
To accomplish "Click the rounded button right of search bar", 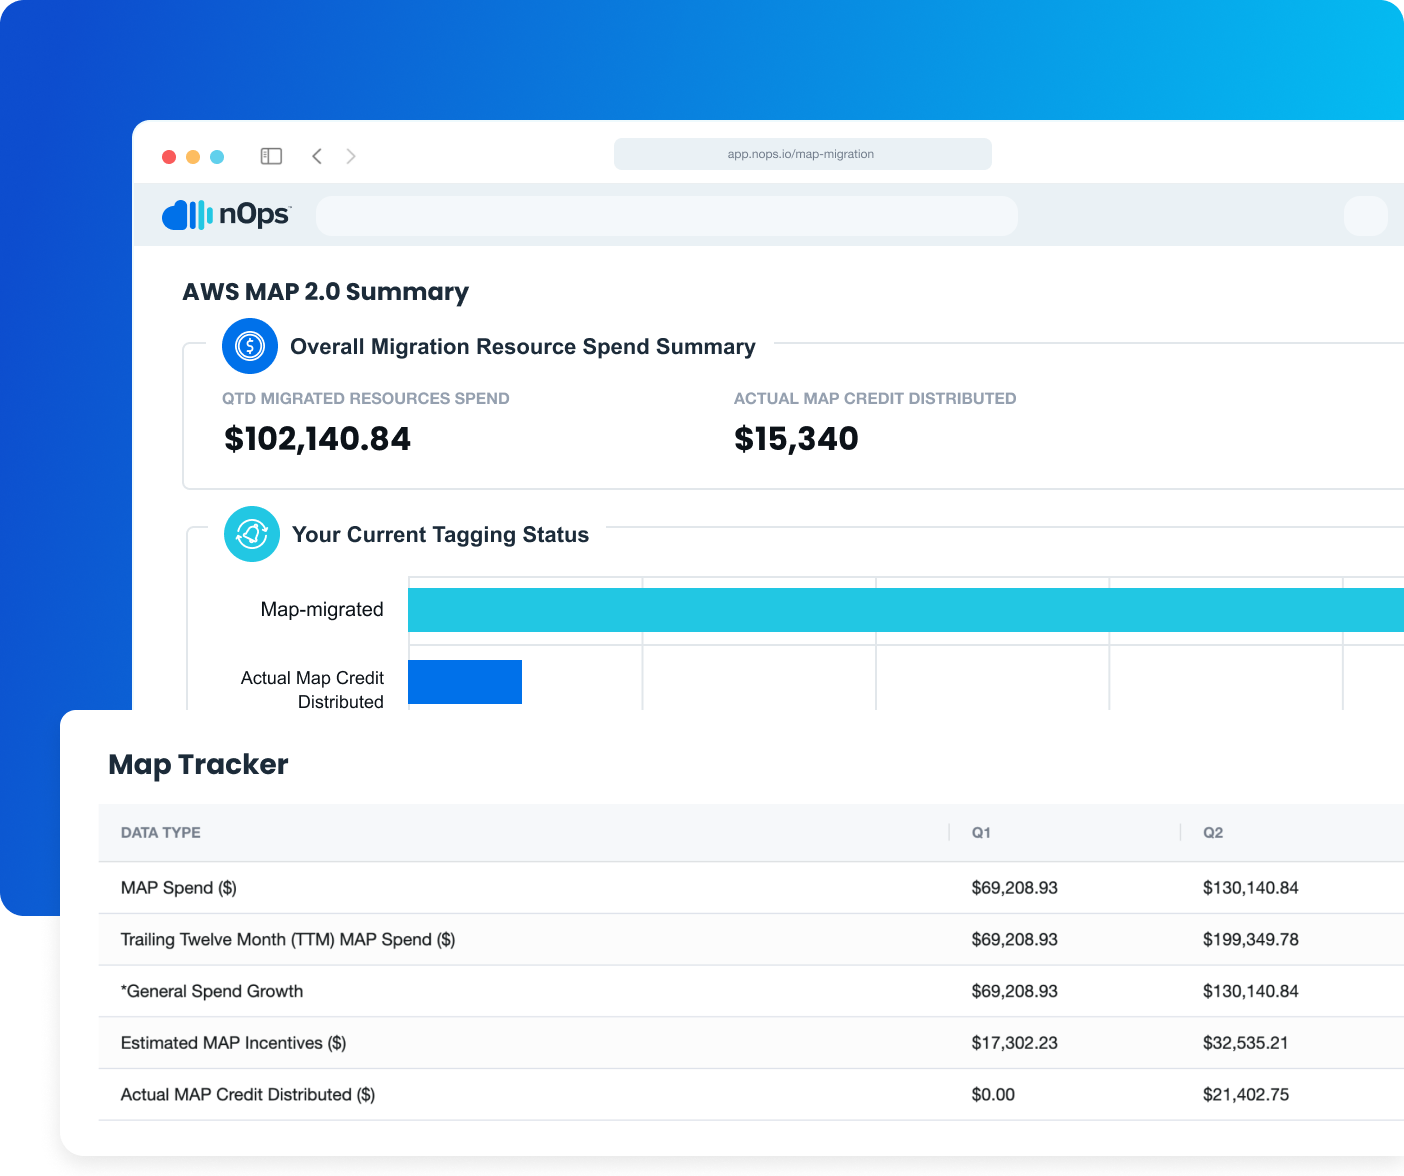I will (x=1366, y=216).
